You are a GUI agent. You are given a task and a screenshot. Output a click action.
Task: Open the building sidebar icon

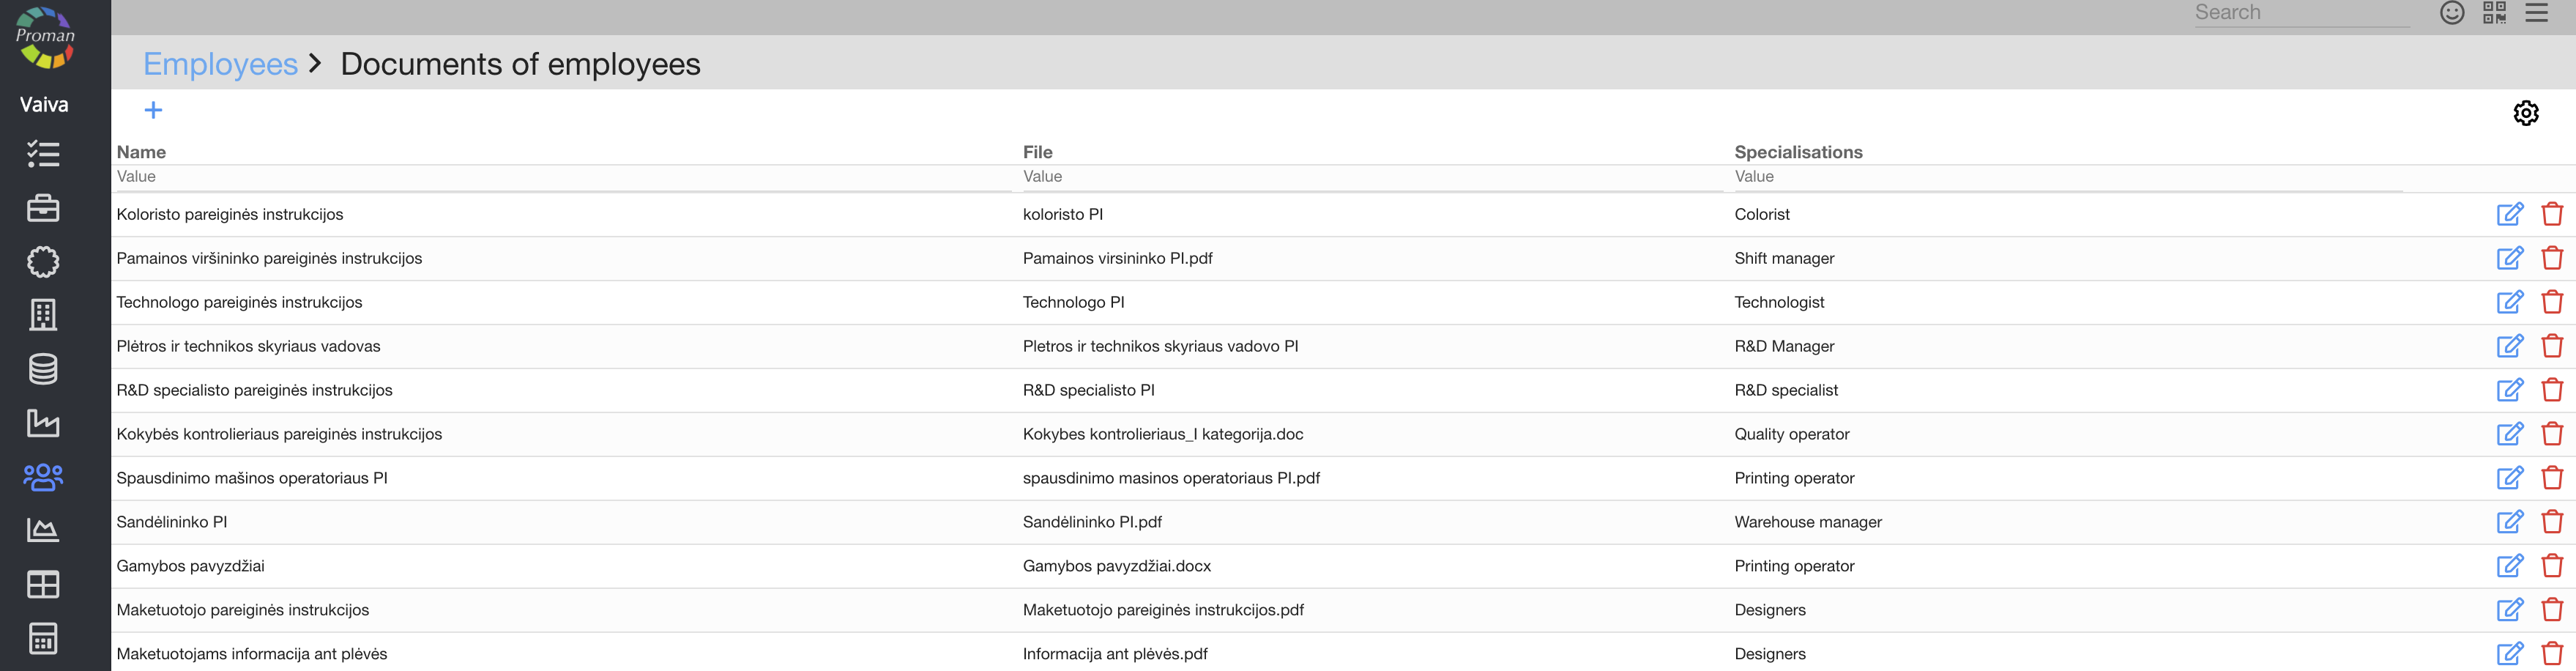click(43, 315)
